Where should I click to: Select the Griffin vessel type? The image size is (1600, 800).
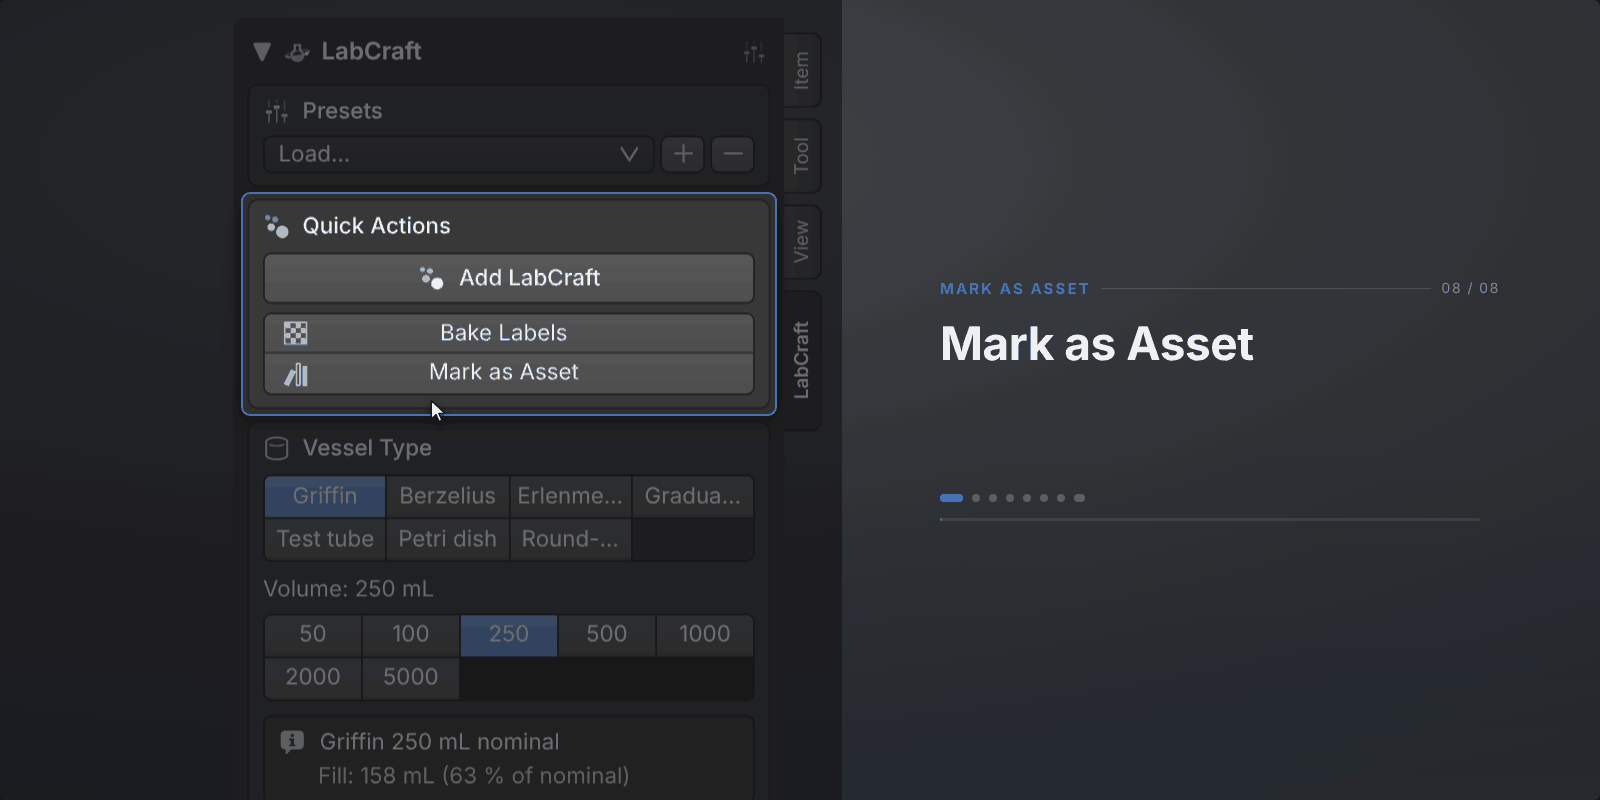(x=325, y=496)
